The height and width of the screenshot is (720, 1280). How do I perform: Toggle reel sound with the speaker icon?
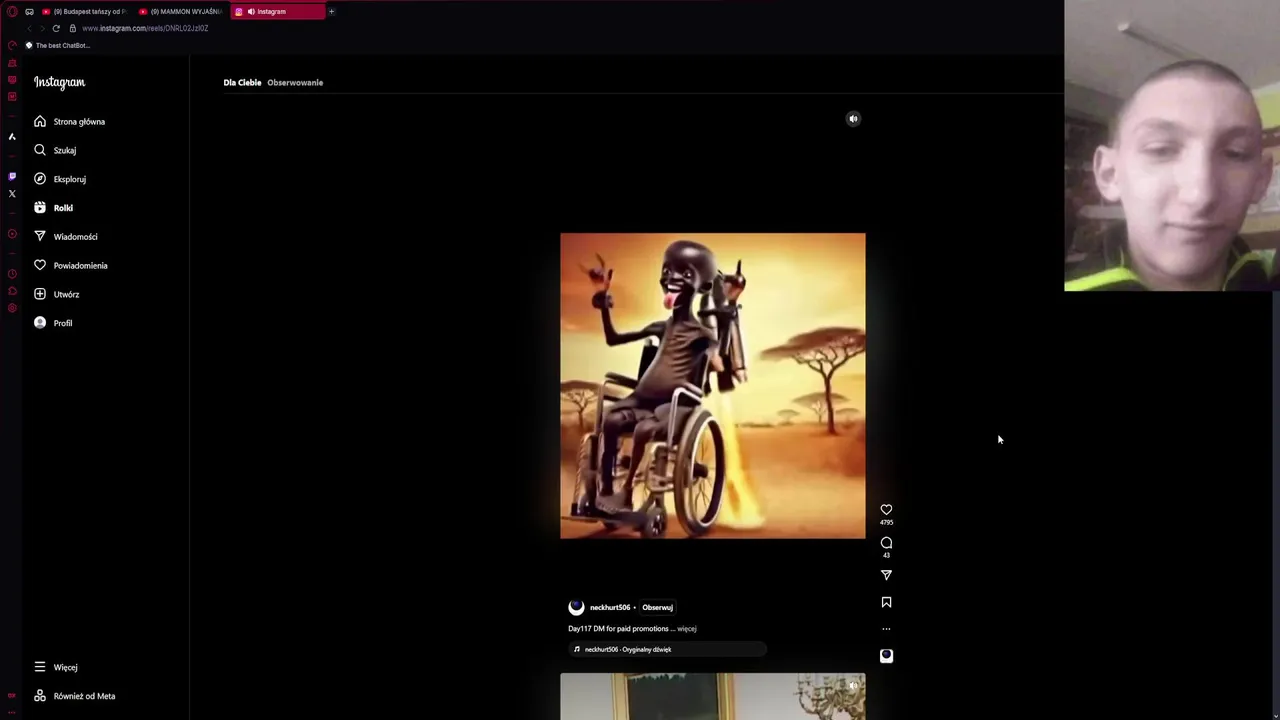coord(853,119)
